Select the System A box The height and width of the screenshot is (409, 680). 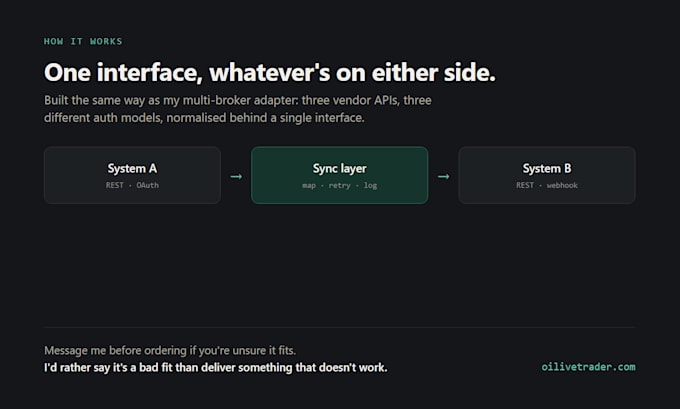click(x=132, y=175)
